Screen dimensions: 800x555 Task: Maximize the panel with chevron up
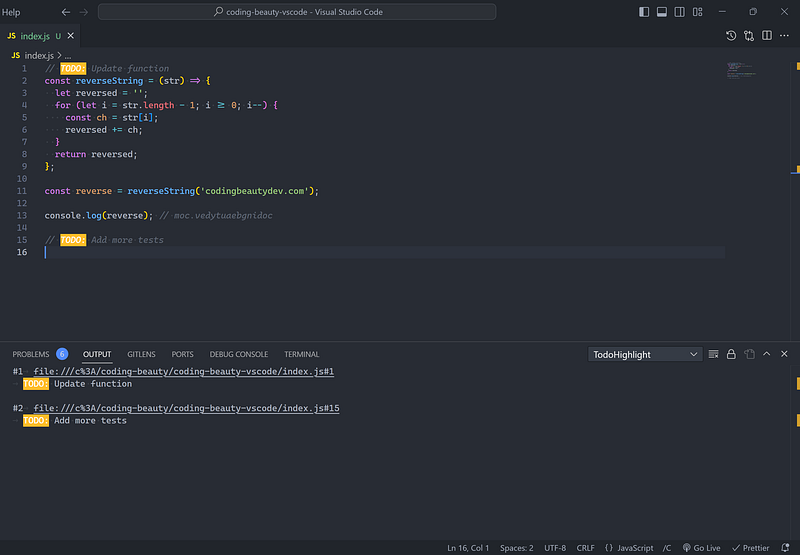[766, 354]
